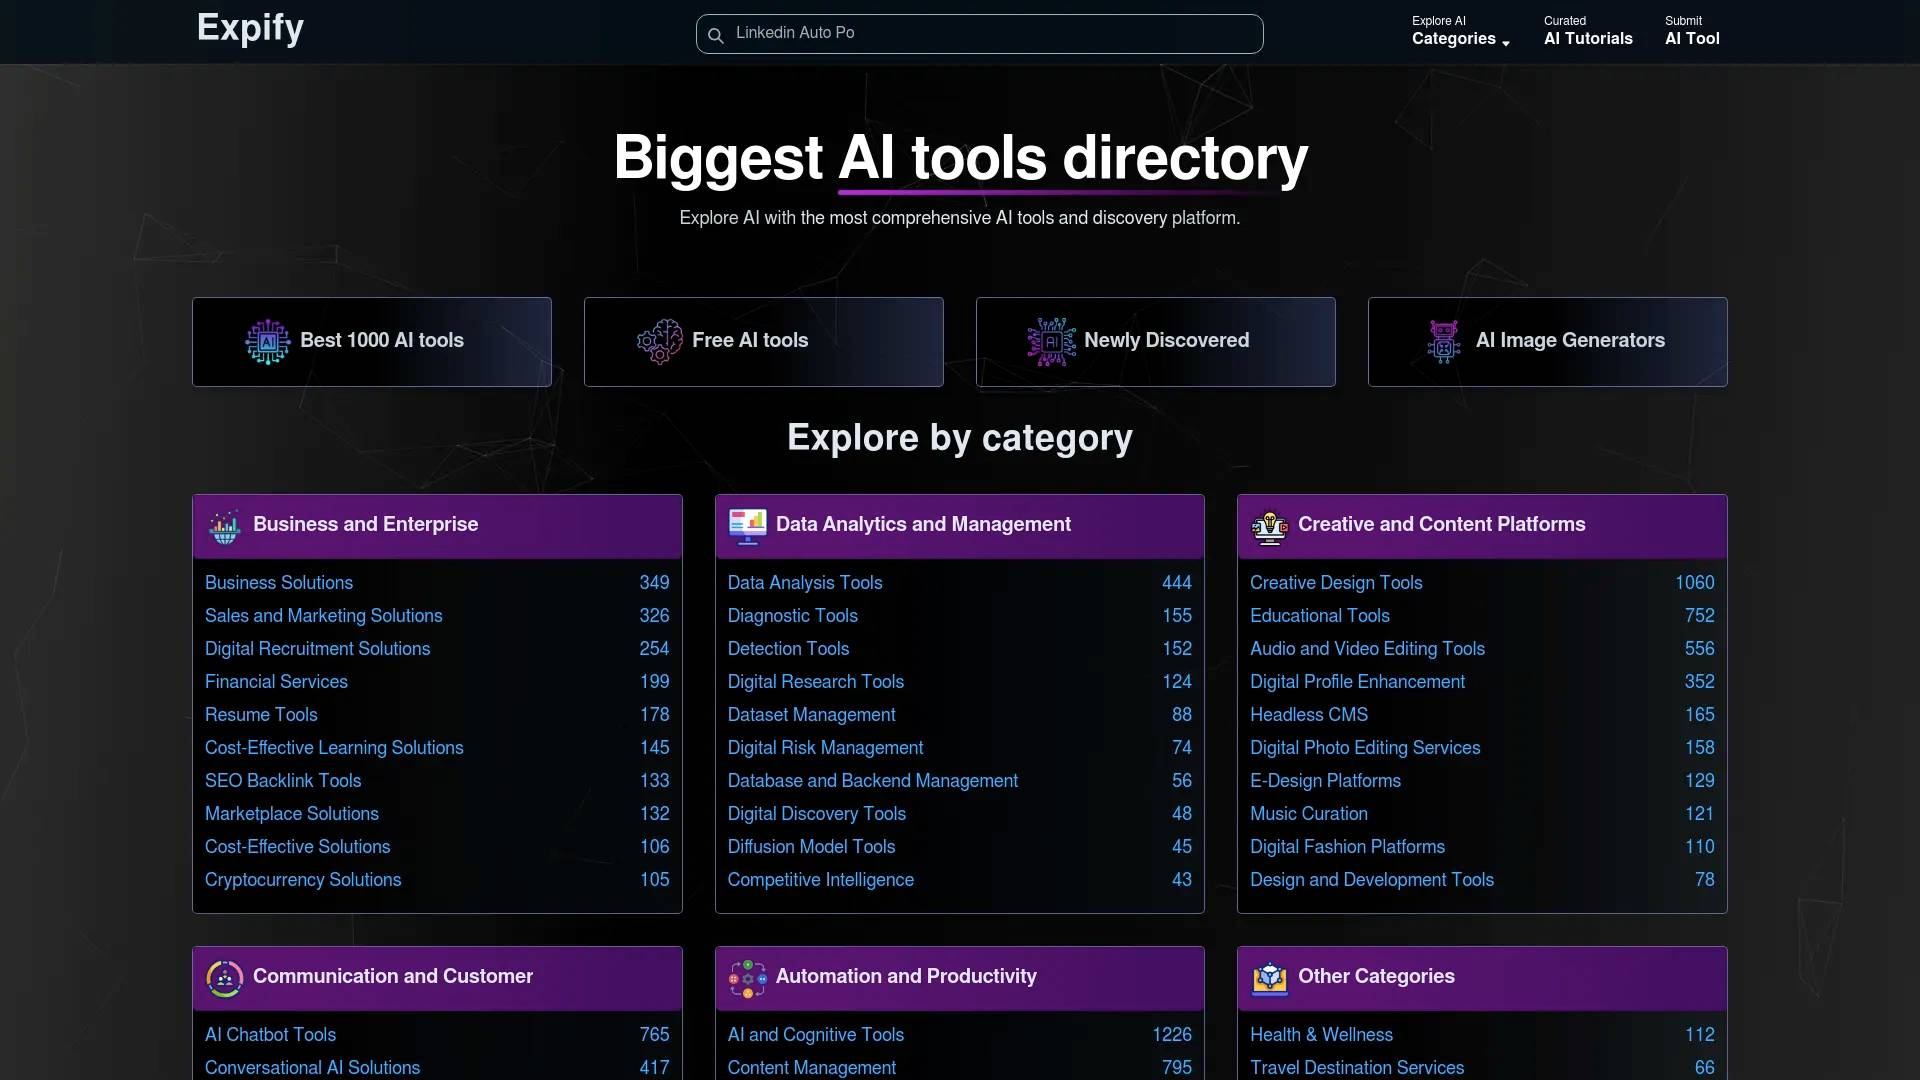The width and height of the screenshot is (1920, 1080).
Task: Open the Free AI tools card
Action: coord(764,342)
